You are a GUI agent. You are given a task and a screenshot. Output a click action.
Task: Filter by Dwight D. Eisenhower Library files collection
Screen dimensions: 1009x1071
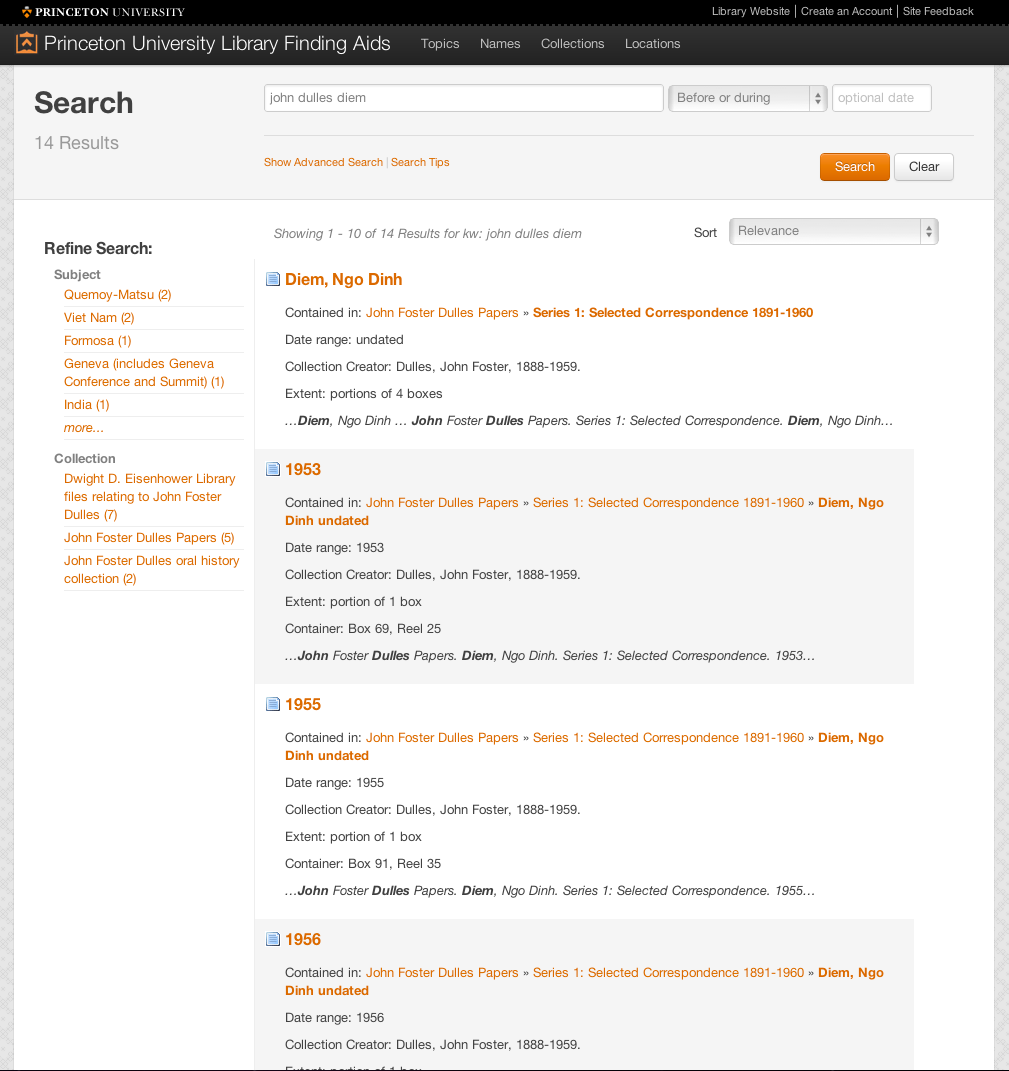[x=150, y=497]
